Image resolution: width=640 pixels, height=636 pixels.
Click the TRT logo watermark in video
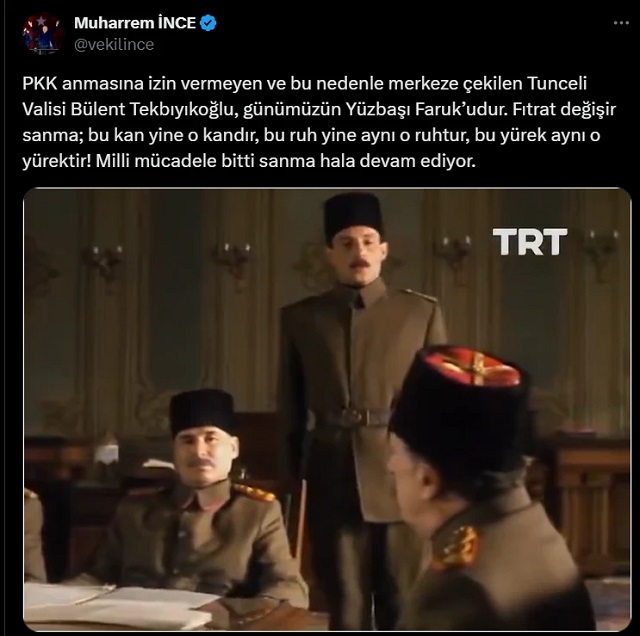point(530,242)
